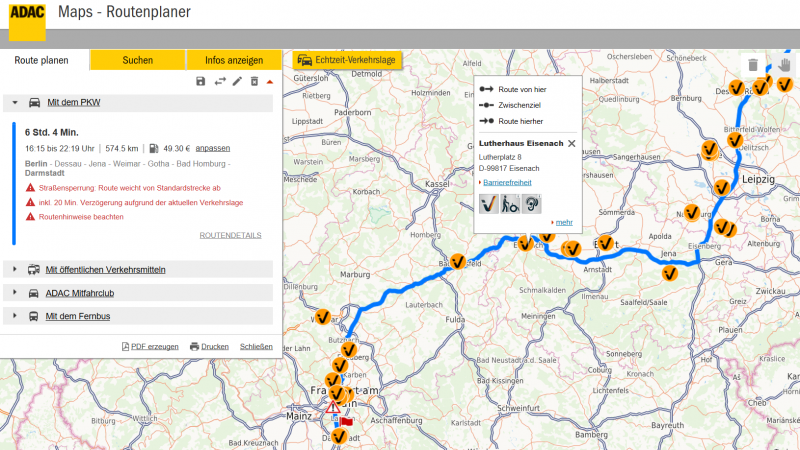Close the Lutherhaus Eisenach popup
Viewport: 800px width, 450px height.
[x=572, y=143]
